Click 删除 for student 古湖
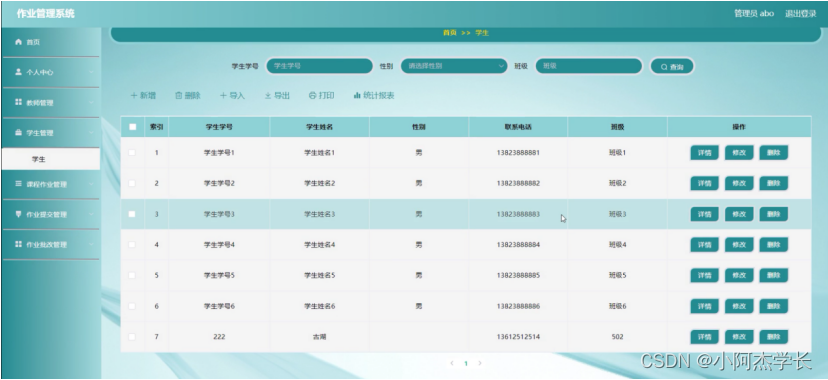The height and width of the screenshot is (380, 828). pyautogui.click(x=774, y=337)
